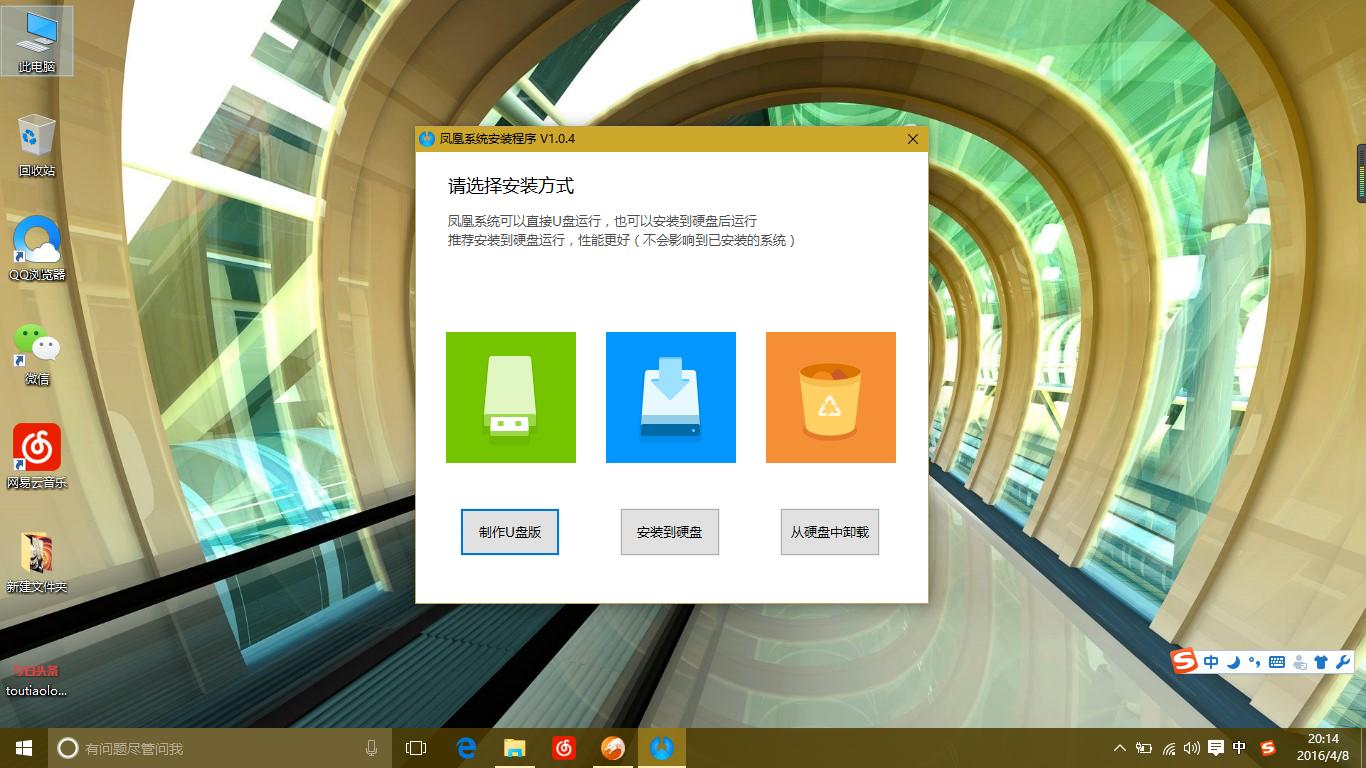Open NetEase Cloud Music from the taskbar
Viewport: 1366px width, 768px height.
click(563, 747)
